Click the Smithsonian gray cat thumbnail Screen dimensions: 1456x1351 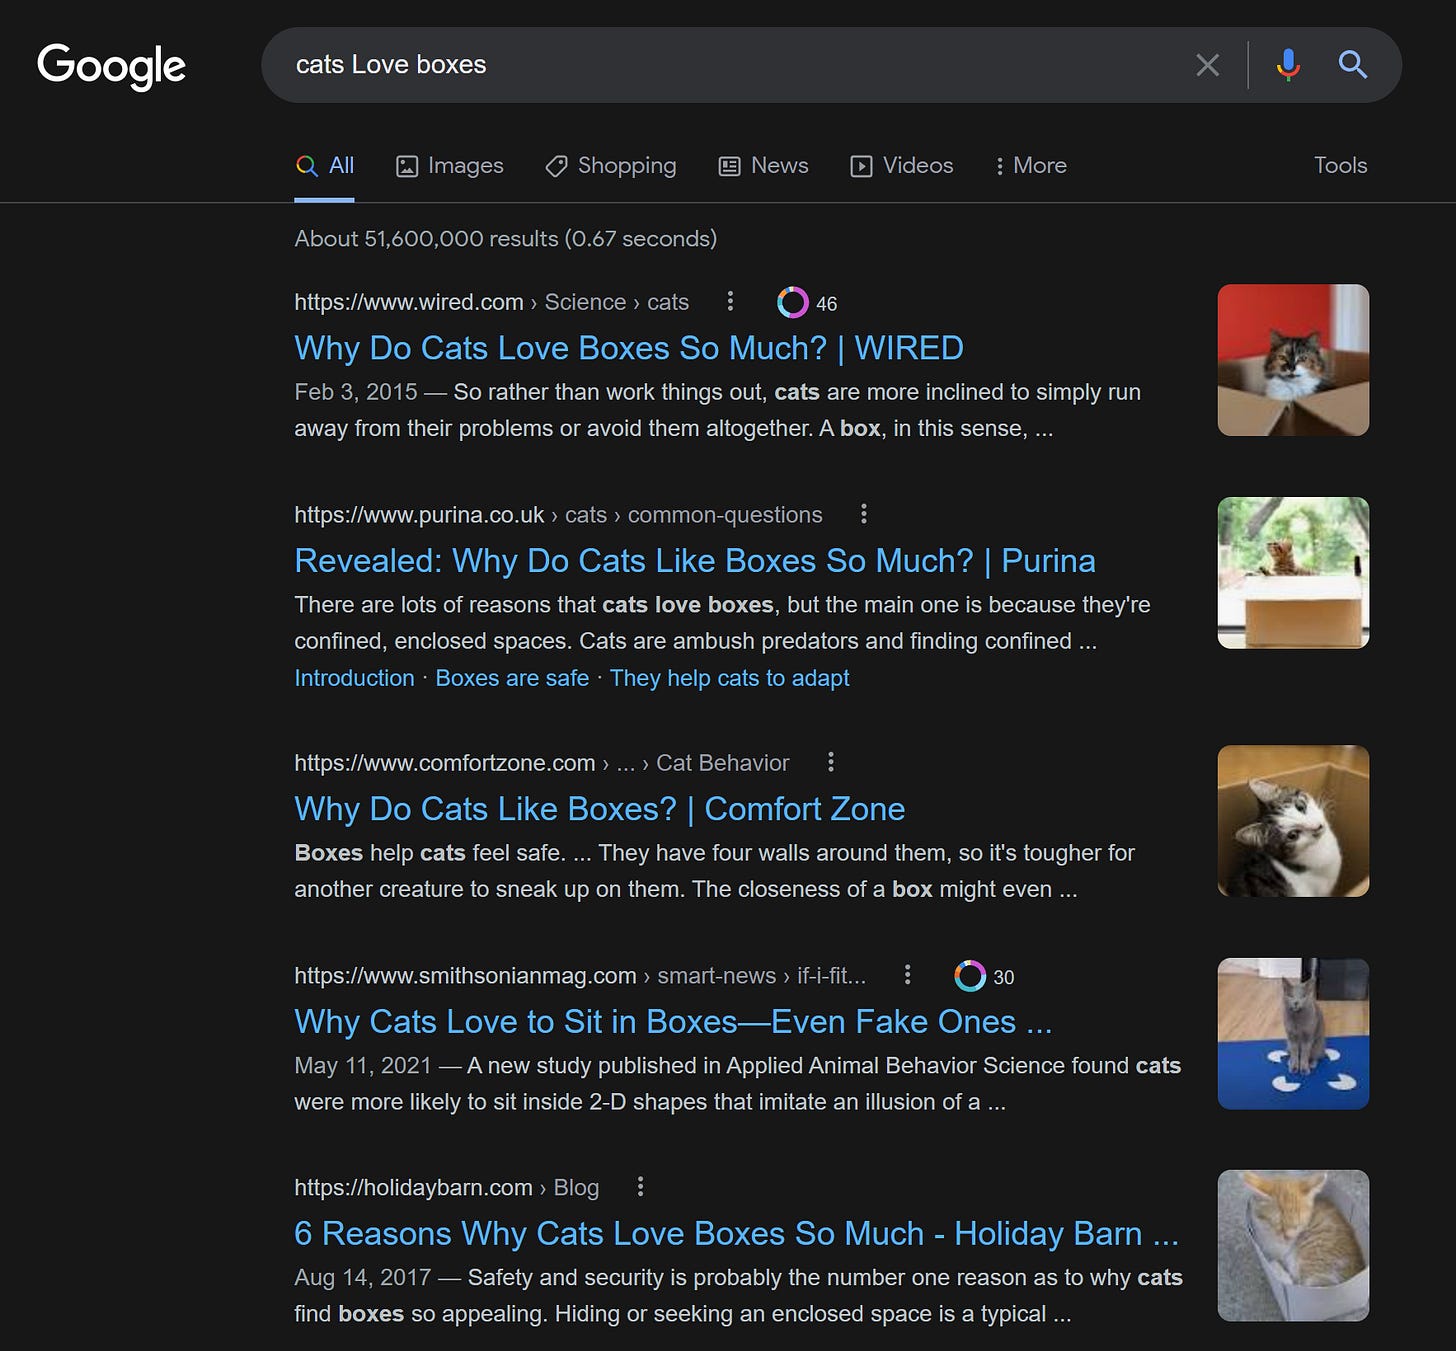tap(1293, 1034)
